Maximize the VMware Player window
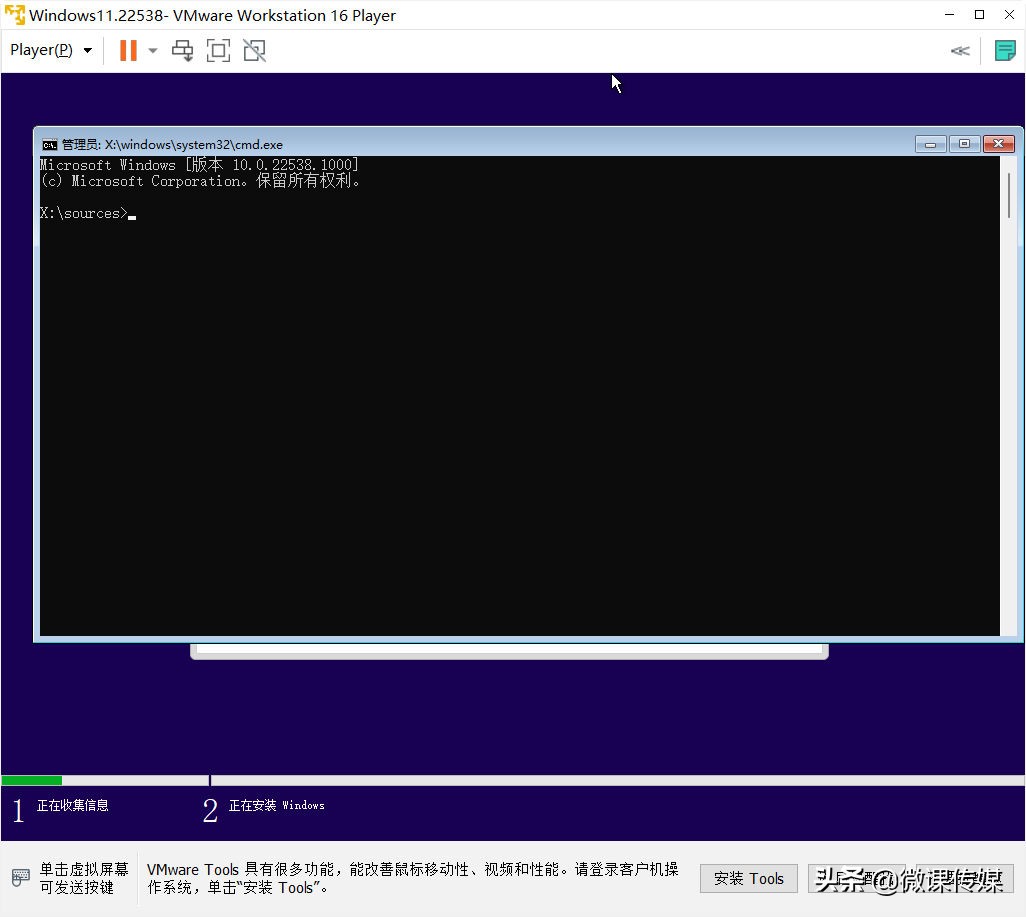 (980, 14)
